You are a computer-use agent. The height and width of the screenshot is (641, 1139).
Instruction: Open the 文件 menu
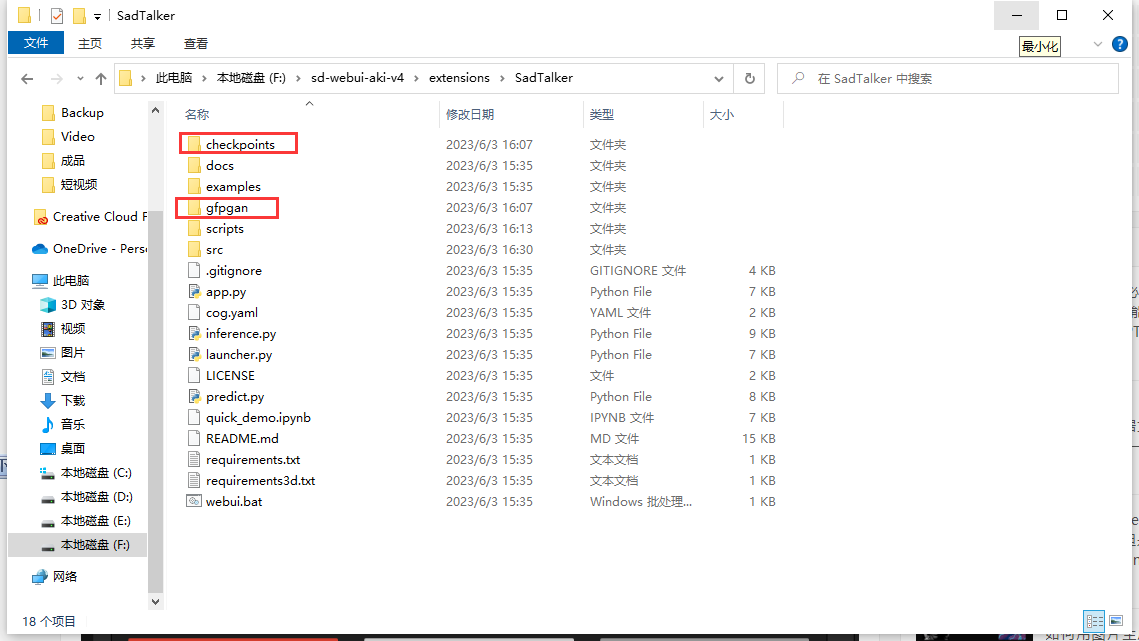point(35,43)
